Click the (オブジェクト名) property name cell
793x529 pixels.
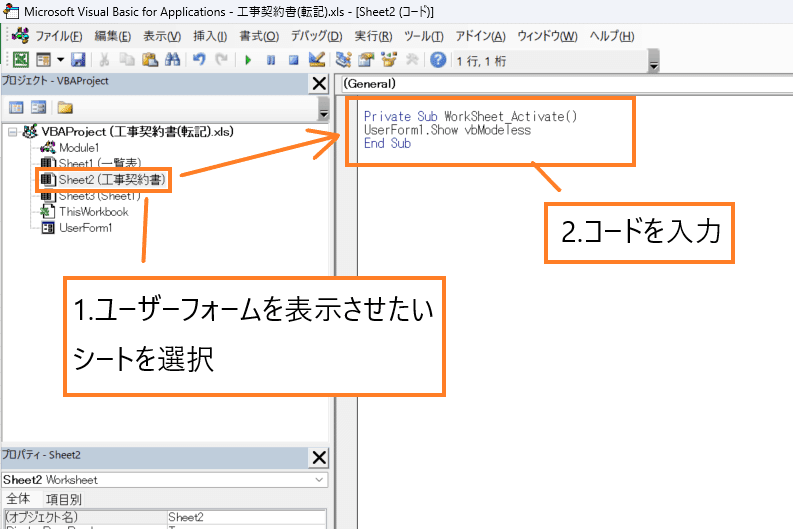click(x=85, y=517)
